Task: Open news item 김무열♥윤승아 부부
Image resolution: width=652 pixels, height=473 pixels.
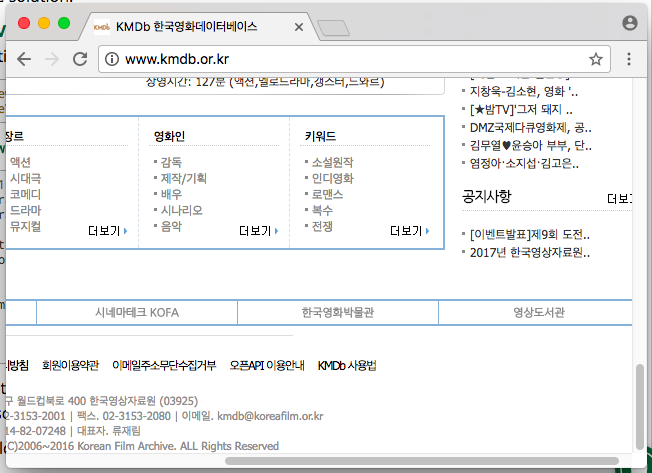Action: 531,145
